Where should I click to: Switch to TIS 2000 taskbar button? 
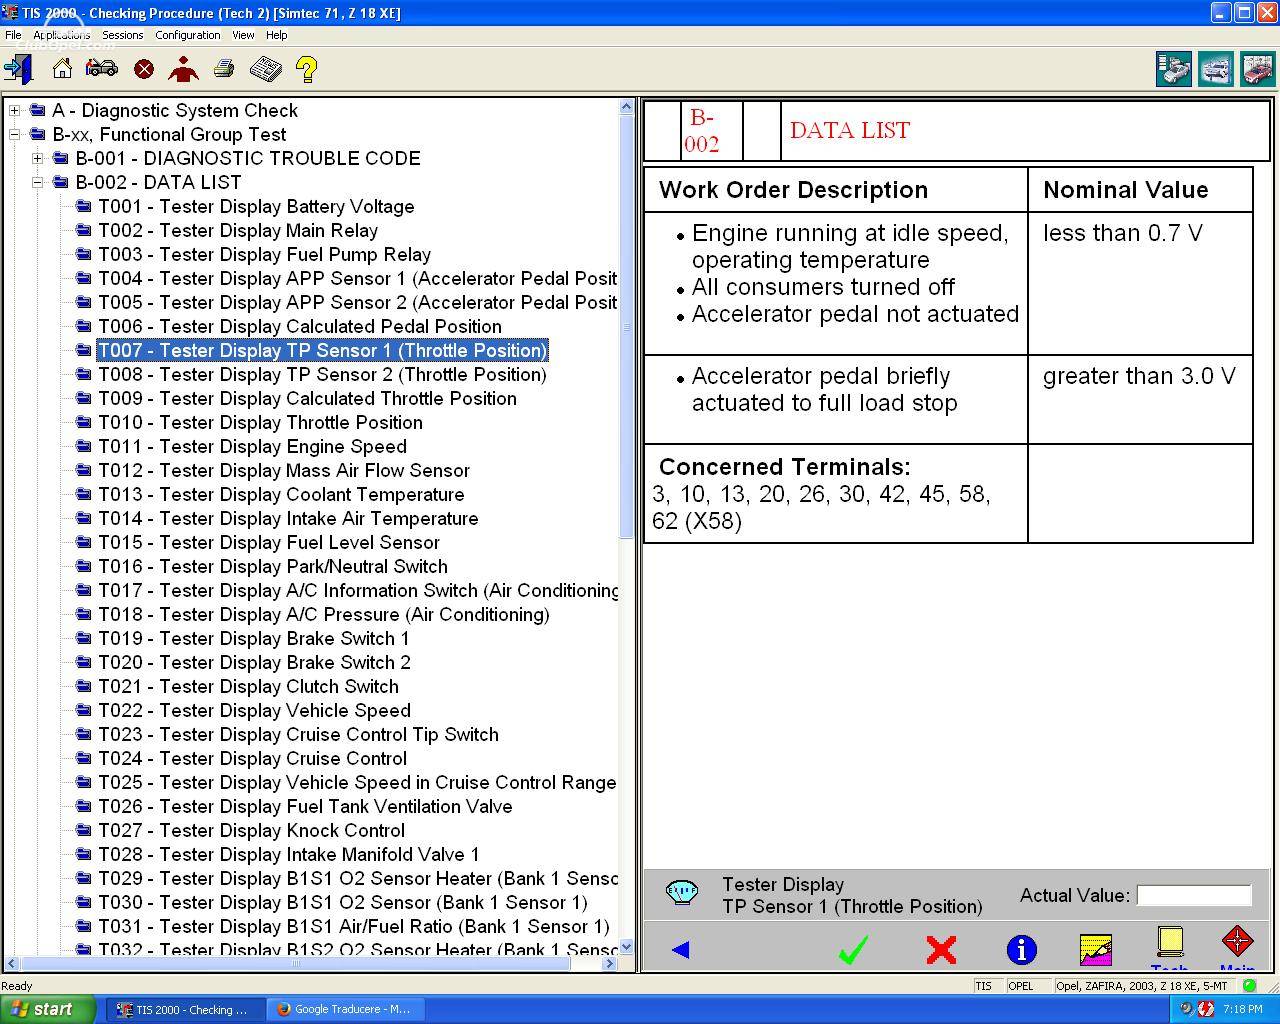[x=186, y=1009]
